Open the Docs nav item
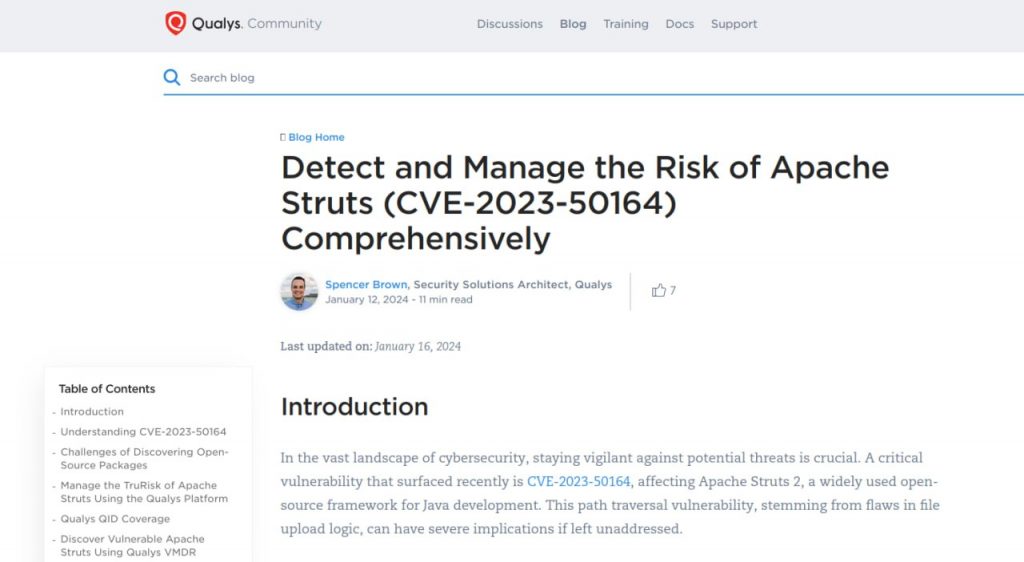 [x=679, y=24]
